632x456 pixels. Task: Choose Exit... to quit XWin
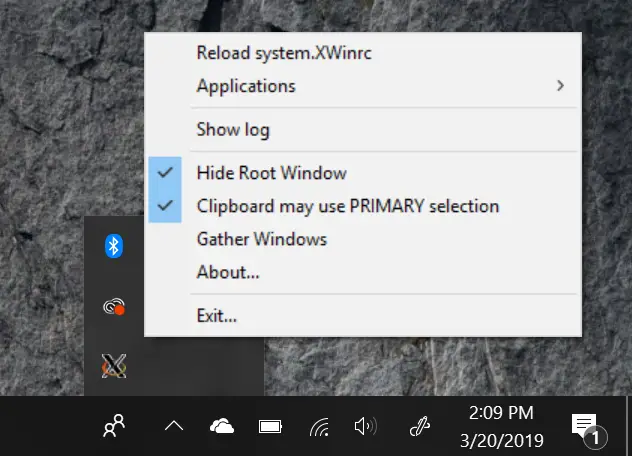tap(363, 315)
